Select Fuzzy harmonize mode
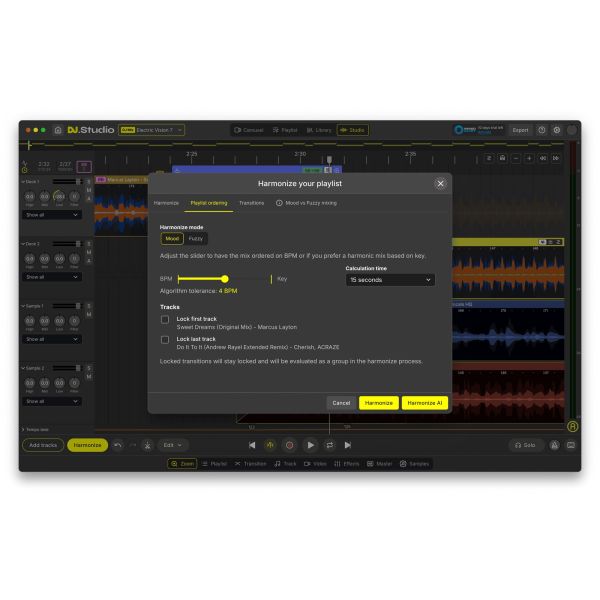Image resolution: width=600 pixels, height=600 pixels. [x=196, y=238]
